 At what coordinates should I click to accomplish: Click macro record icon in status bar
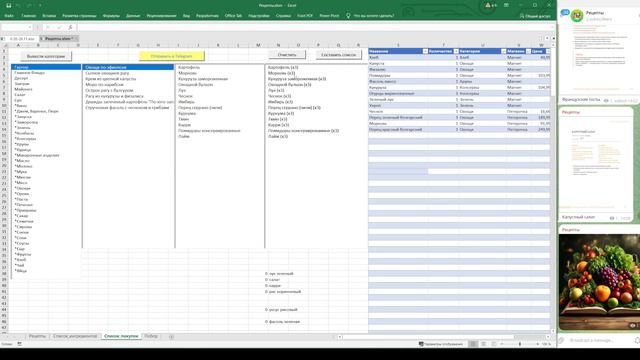click(x=19, y=344)
